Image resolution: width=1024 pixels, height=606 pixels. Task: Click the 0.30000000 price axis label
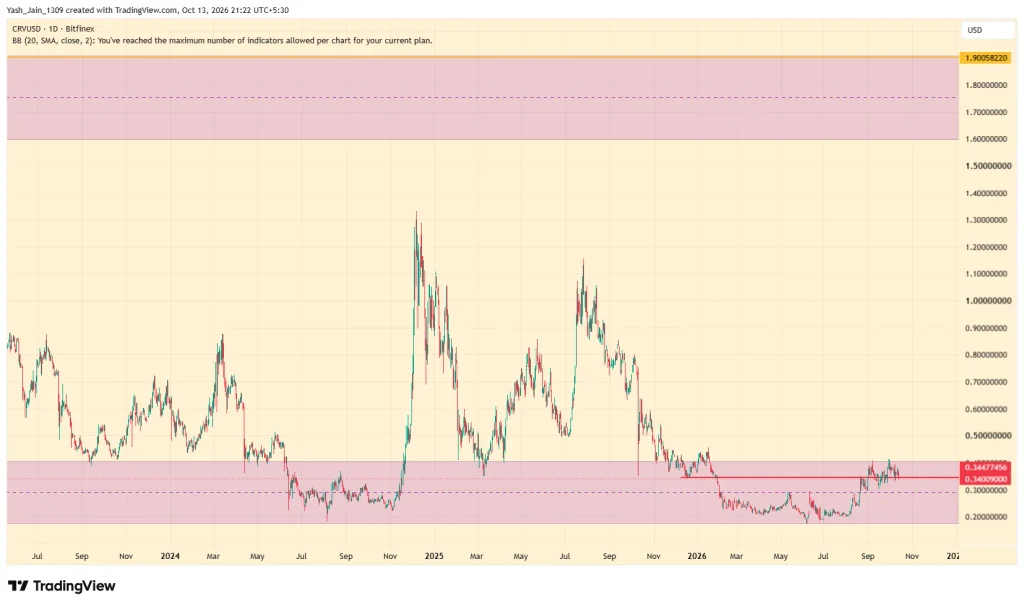(x=986, y=490)
